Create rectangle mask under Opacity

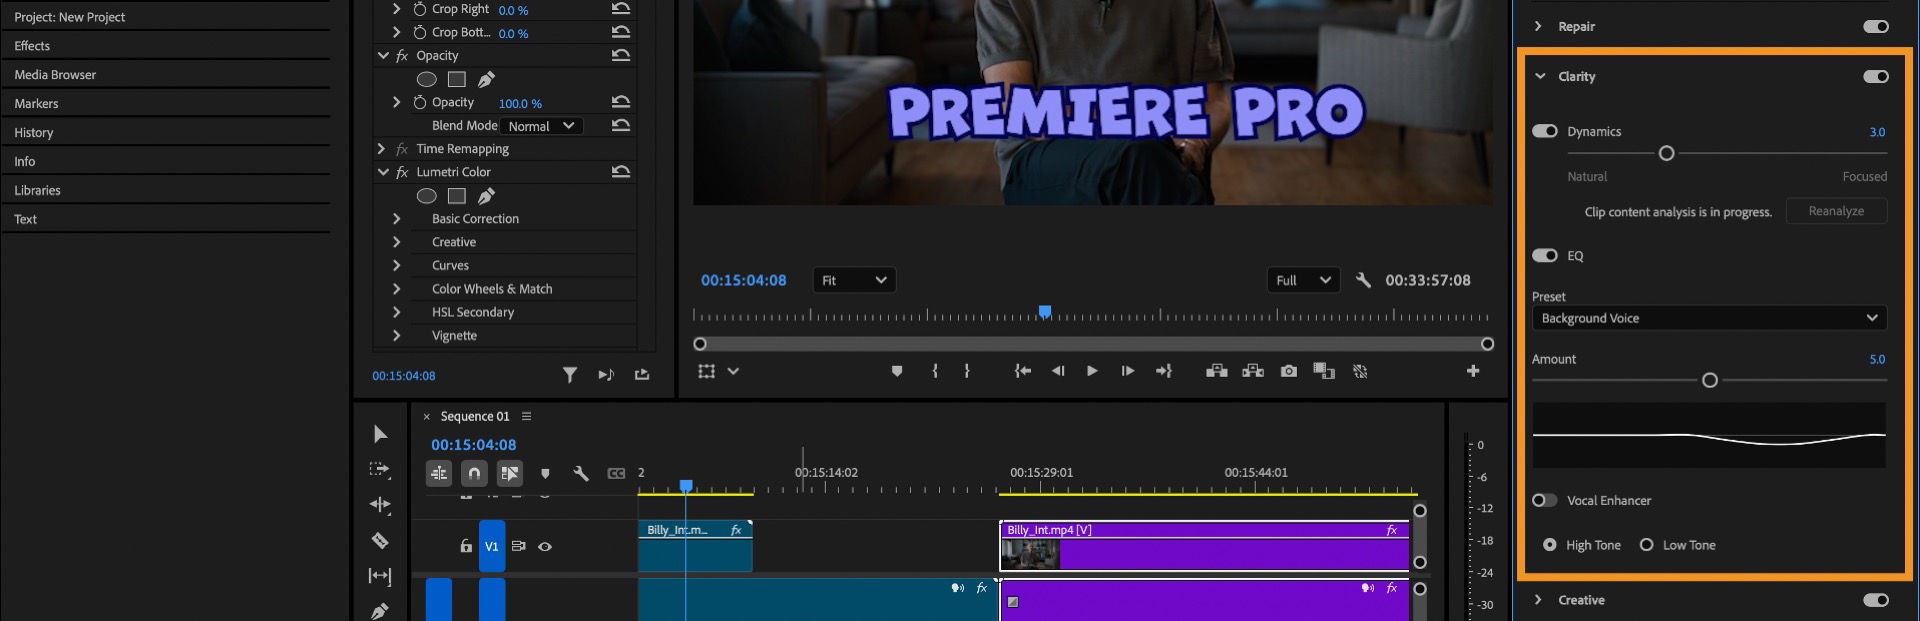(457, 79)
